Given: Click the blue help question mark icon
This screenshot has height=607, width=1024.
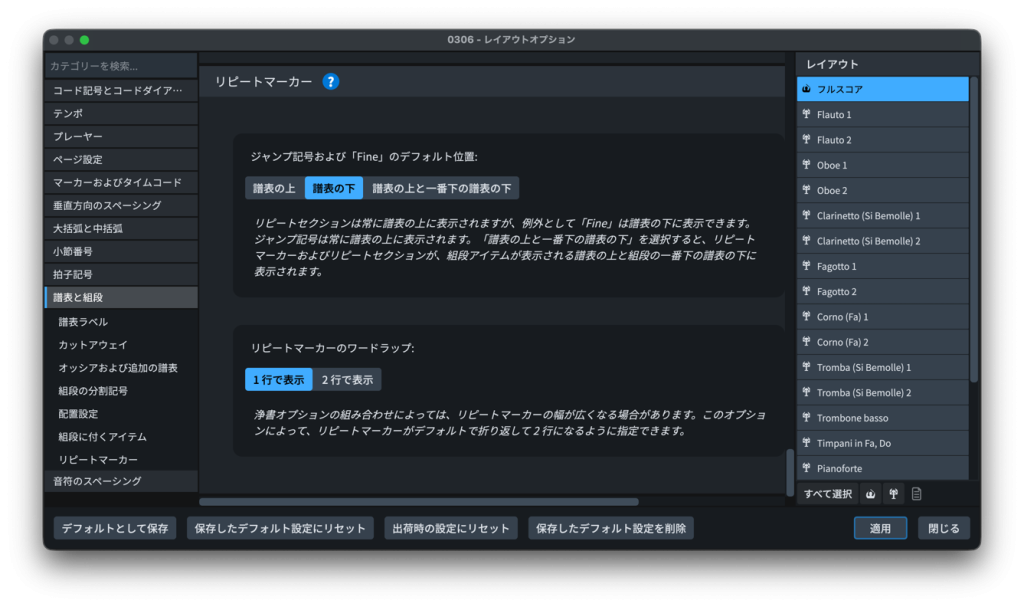Looking at the screenshot, I should 331,82.
